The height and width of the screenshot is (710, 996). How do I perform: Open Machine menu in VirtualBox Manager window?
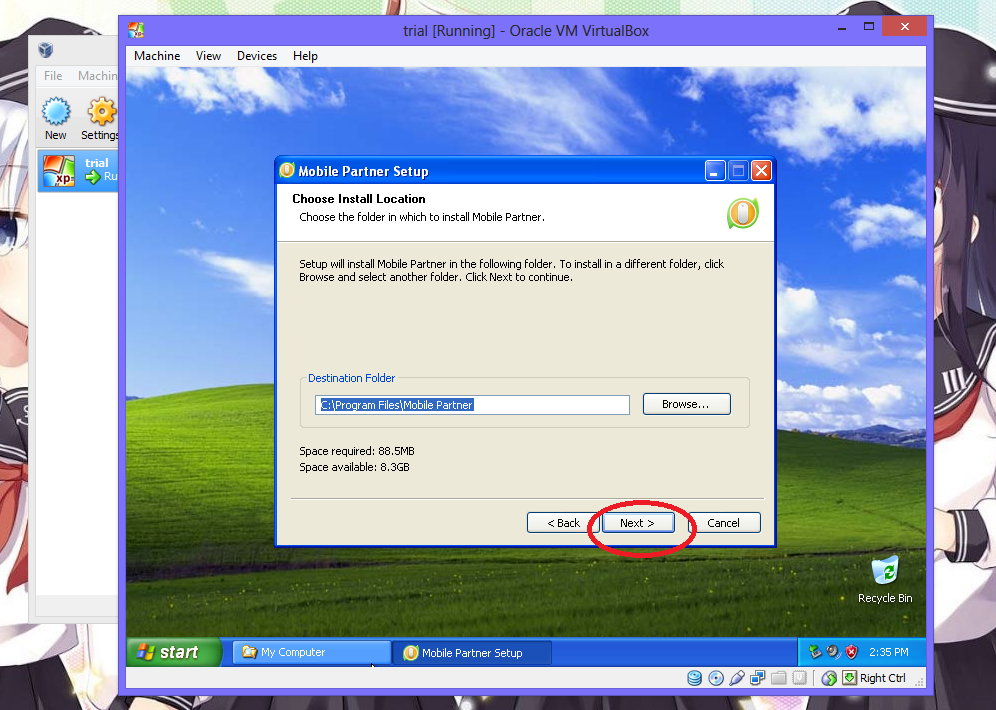[97, 76]
